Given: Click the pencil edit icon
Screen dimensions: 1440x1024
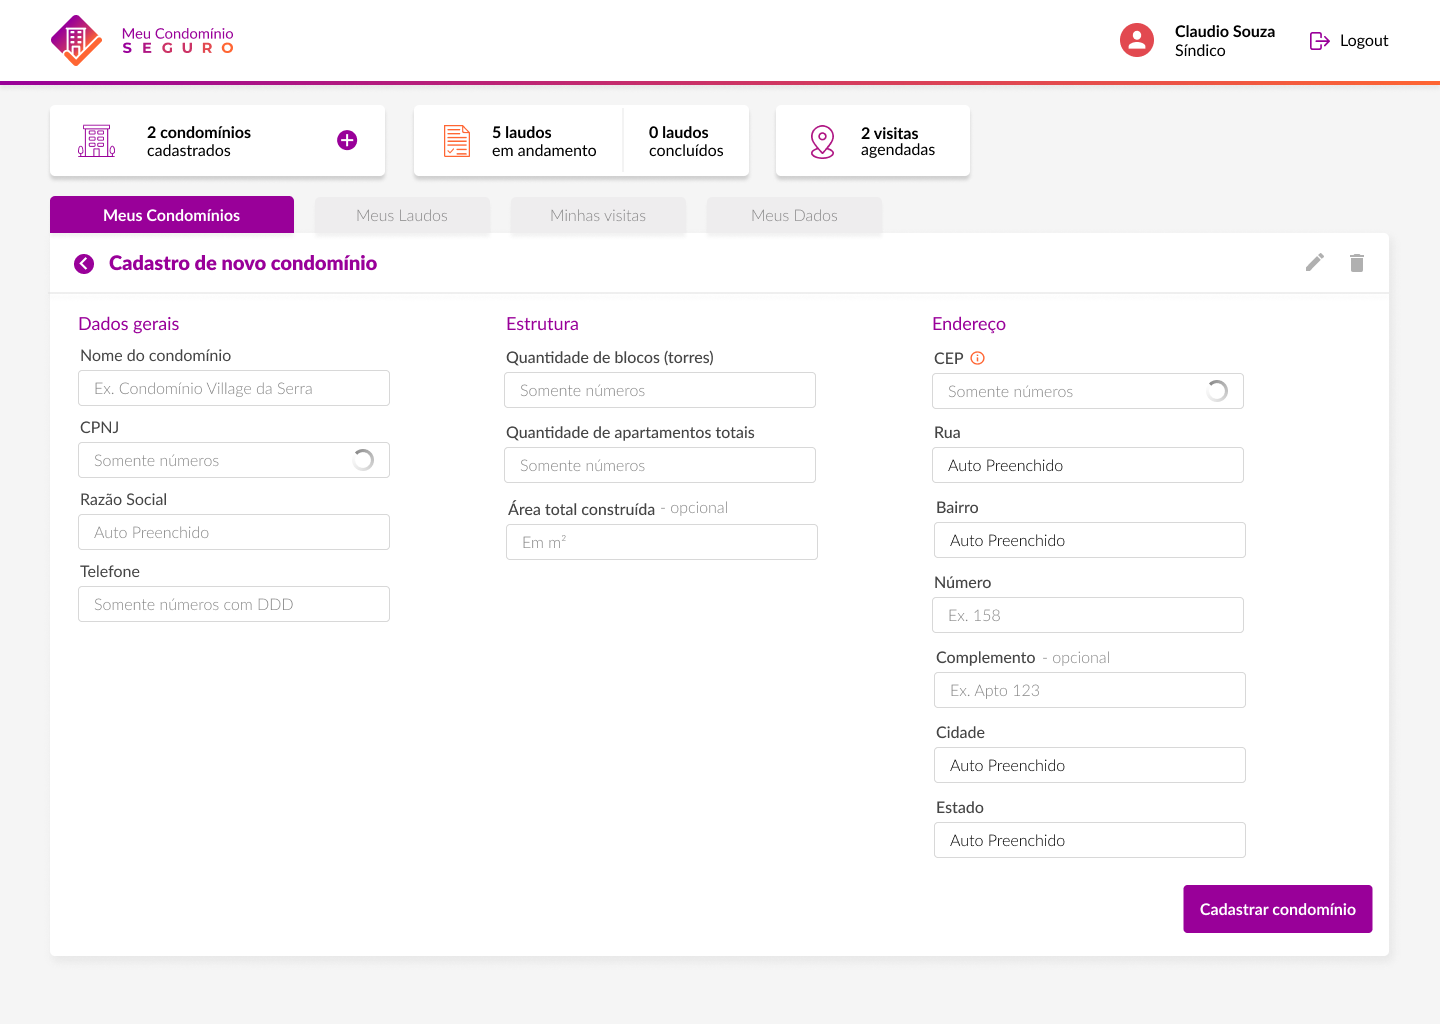Looking at the screenshot, I should click(1315, 262).
